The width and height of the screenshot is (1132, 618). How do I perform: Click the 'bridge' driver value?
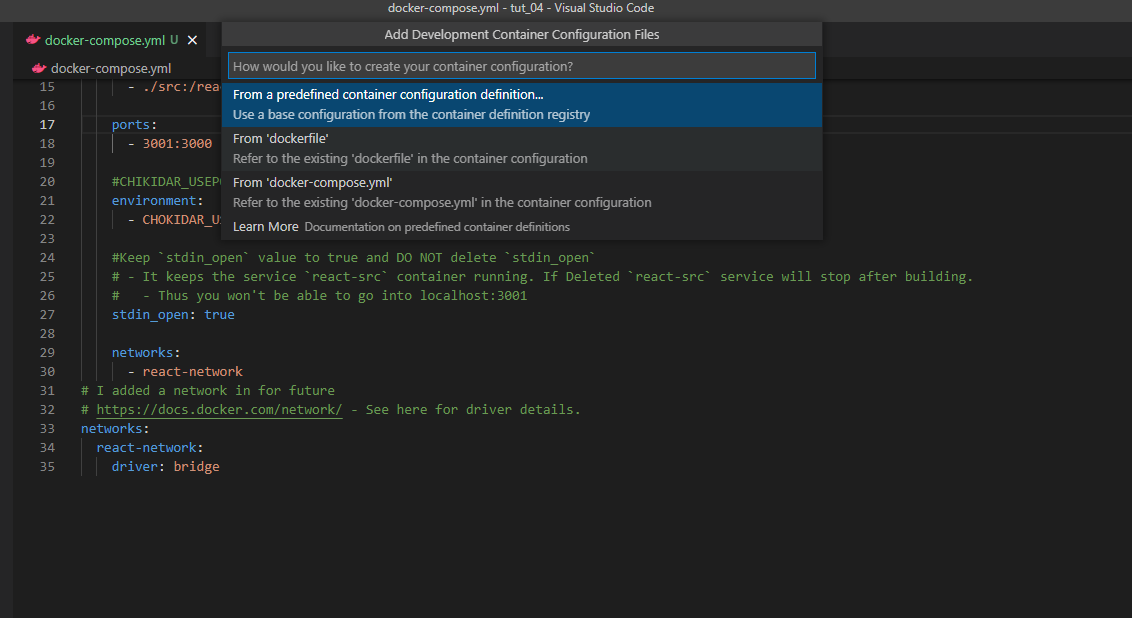pyautogui.click(x=196, y=467)
